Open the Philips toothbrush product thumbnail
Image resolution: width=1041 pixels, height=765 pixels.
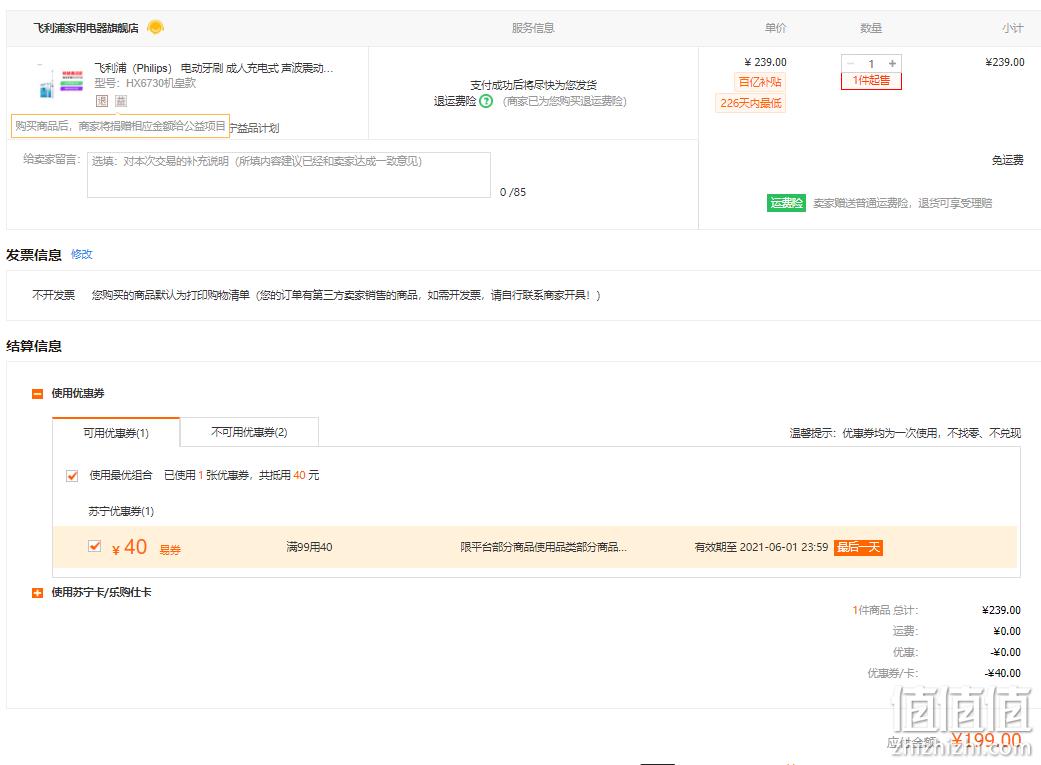click(x=61, y=82)
